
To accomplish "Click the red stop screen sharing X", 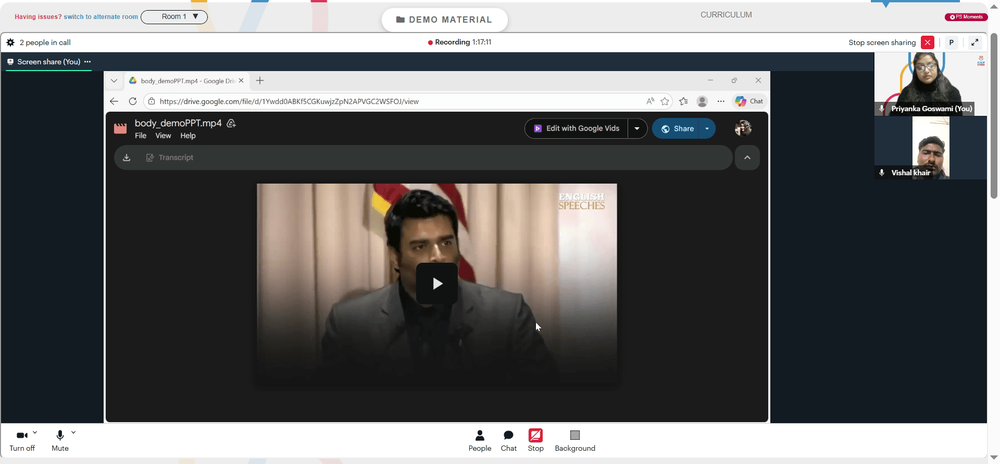I will pos(927,43).
